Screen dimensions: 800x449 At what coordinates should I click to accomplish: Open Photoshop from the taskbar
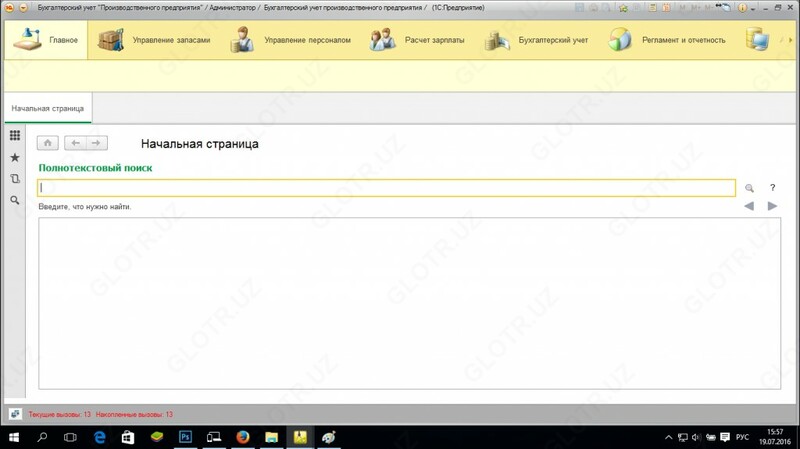pyautogui.click(x=185, y=437)
